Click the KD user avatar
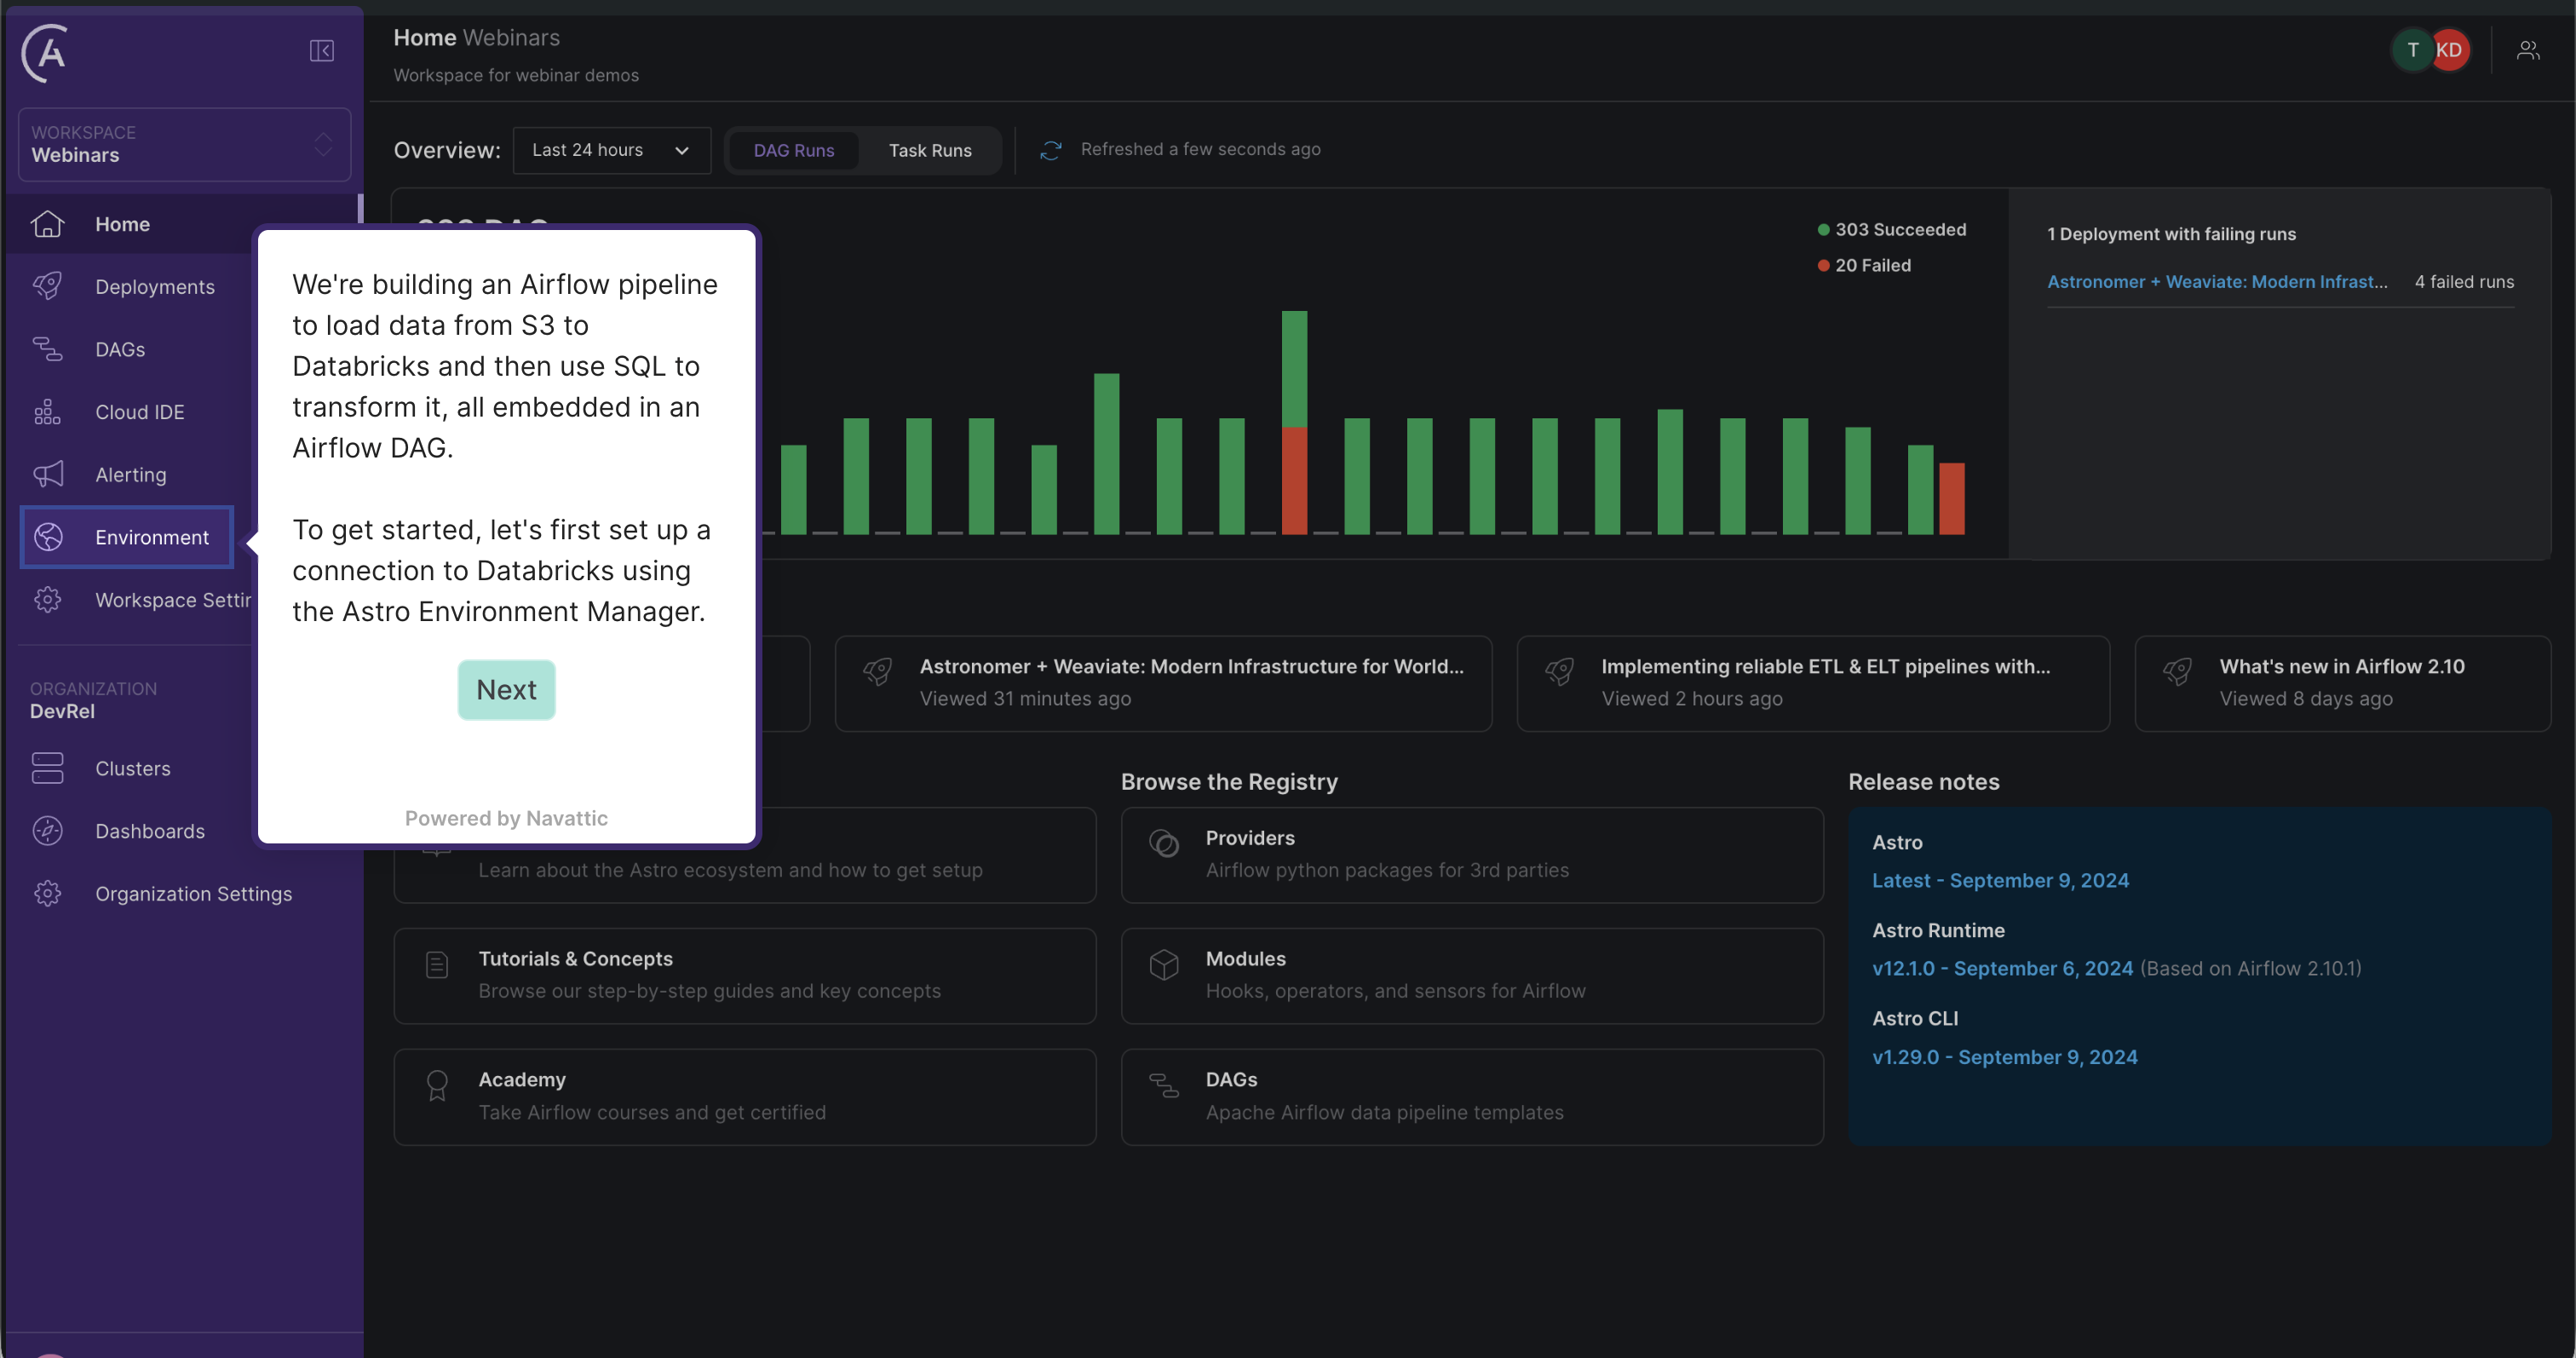The height and width of the screenshot is (1358, 2576). click(x=2450, y=50)
